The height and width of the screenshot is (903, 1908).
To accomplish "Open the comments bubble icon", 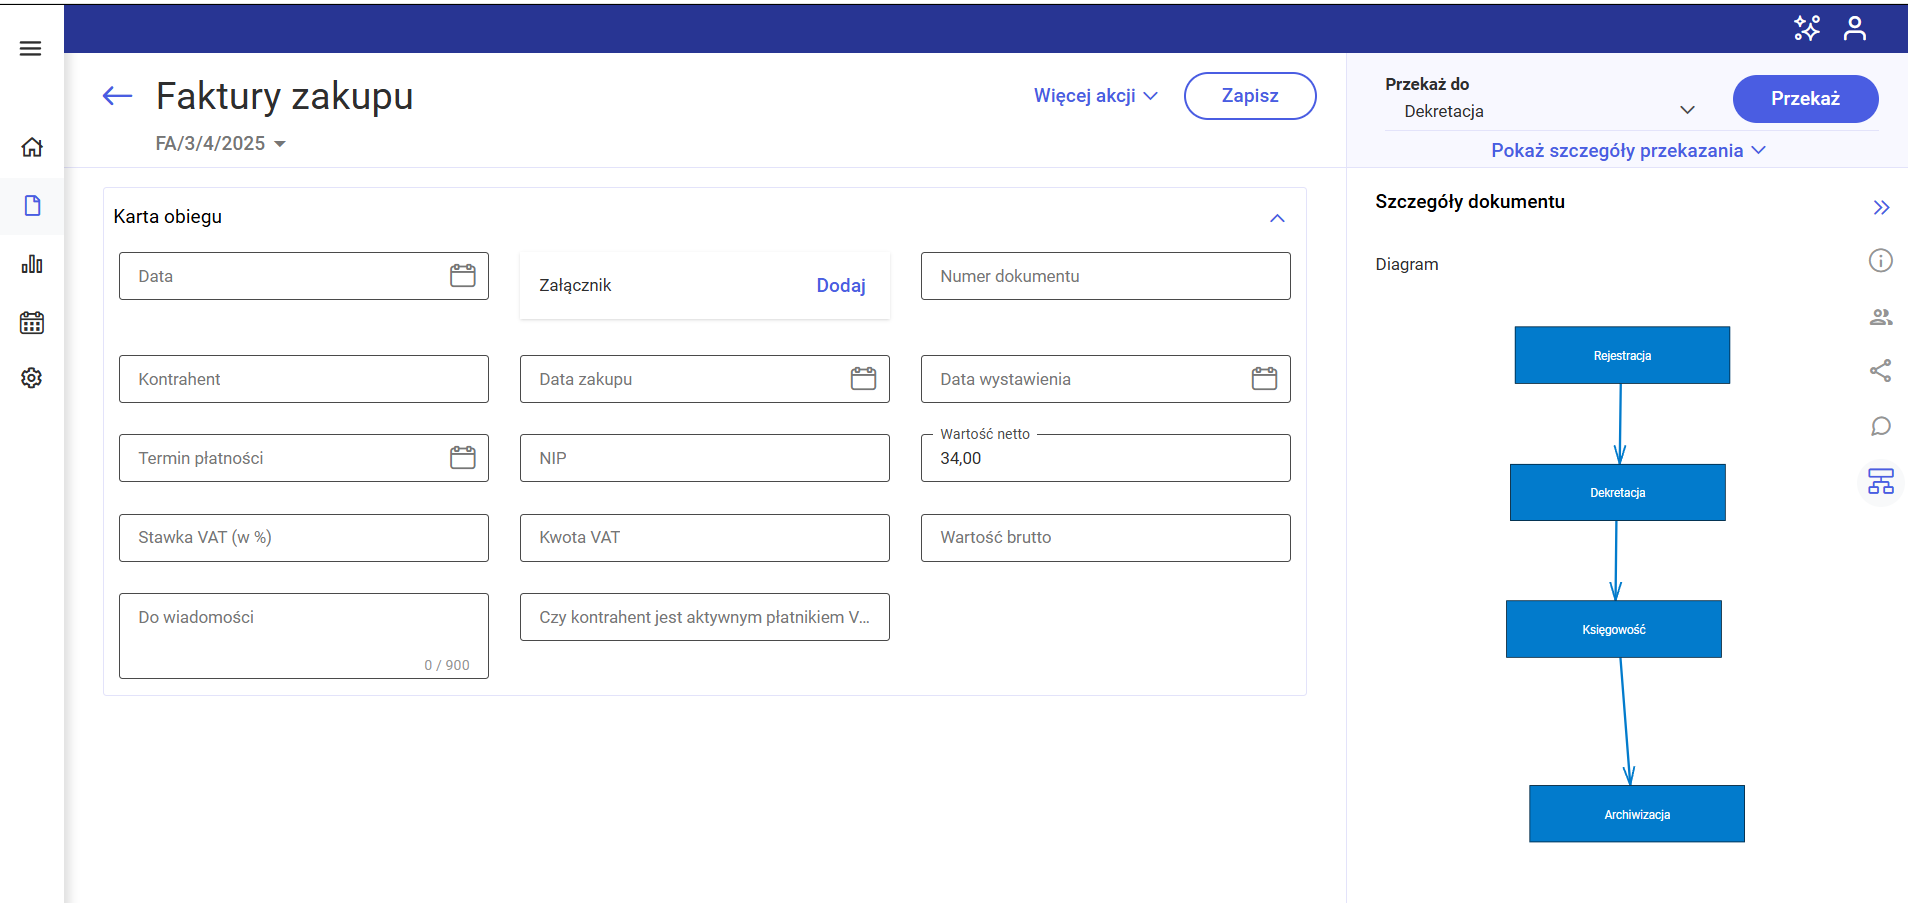I will coord(1881,427).
